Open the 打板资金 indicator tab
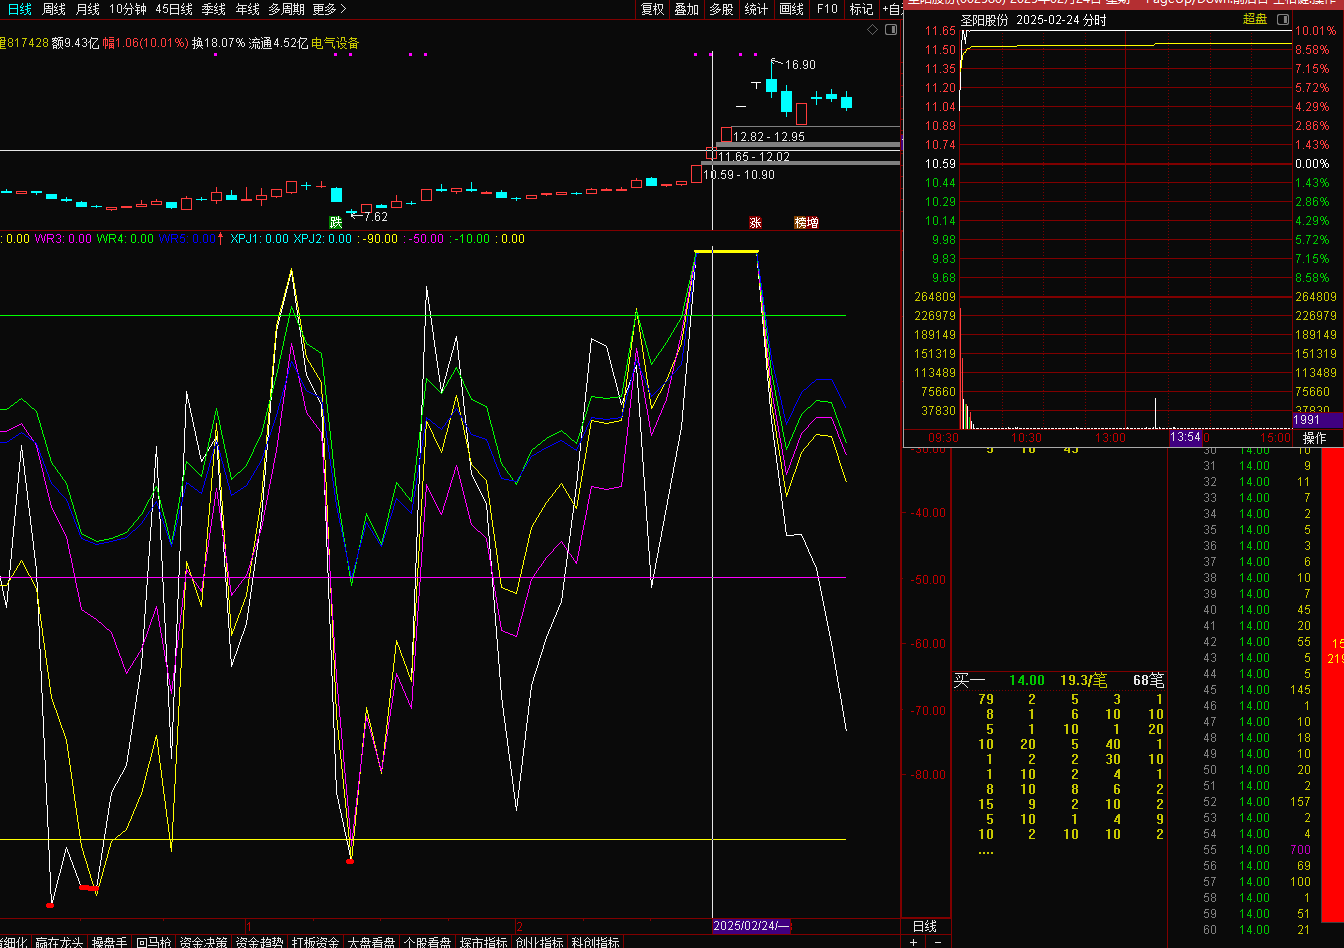The image size is (1344, 948). click(316, 942)
